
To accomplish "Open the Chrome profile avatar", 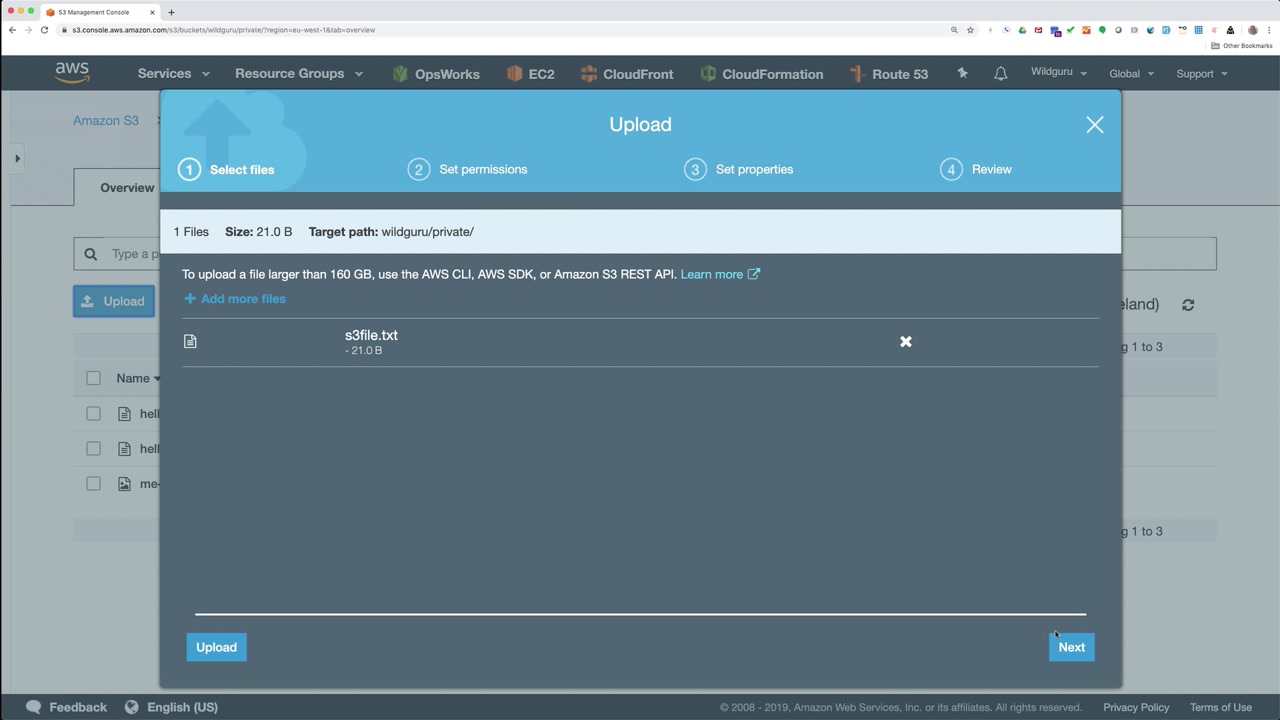I will (1253, 30).
